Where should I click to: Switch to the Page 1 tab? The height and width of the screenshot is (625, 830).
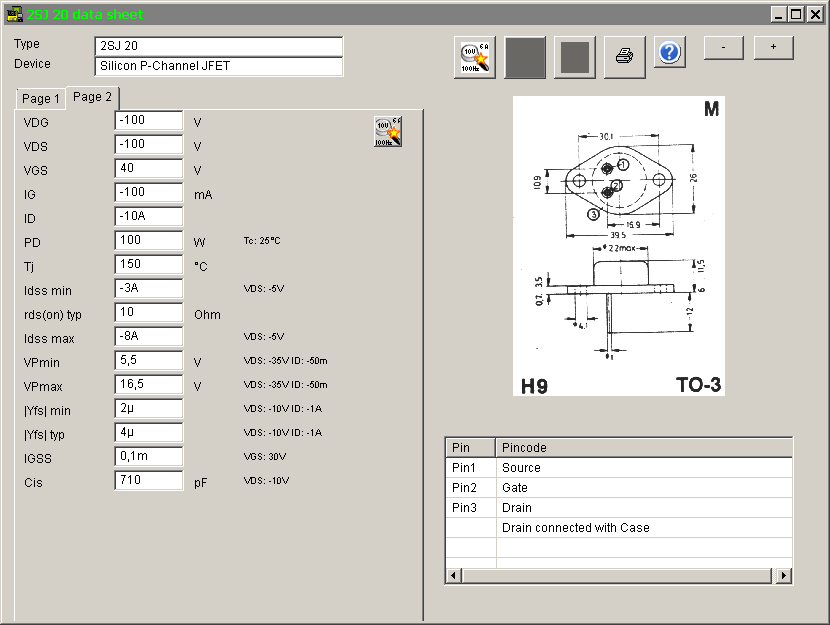(x=41, y=99)
